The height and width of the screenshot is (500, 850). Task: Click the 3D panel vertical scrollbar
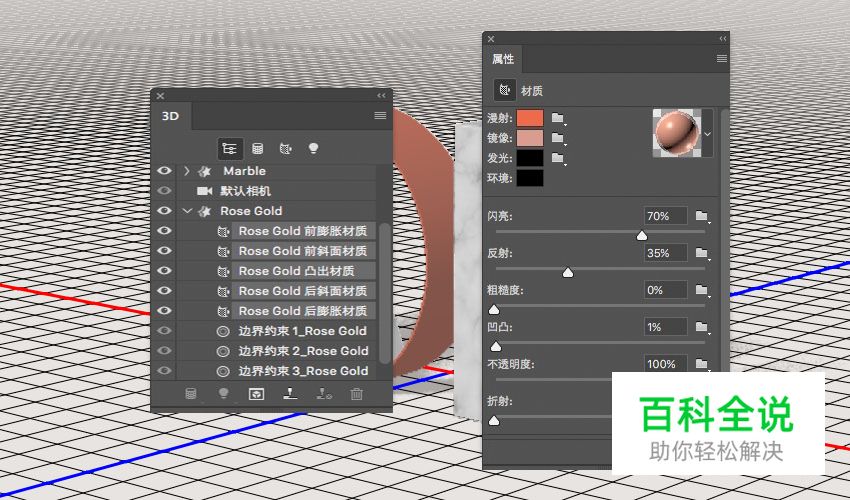tap(384, 293)
